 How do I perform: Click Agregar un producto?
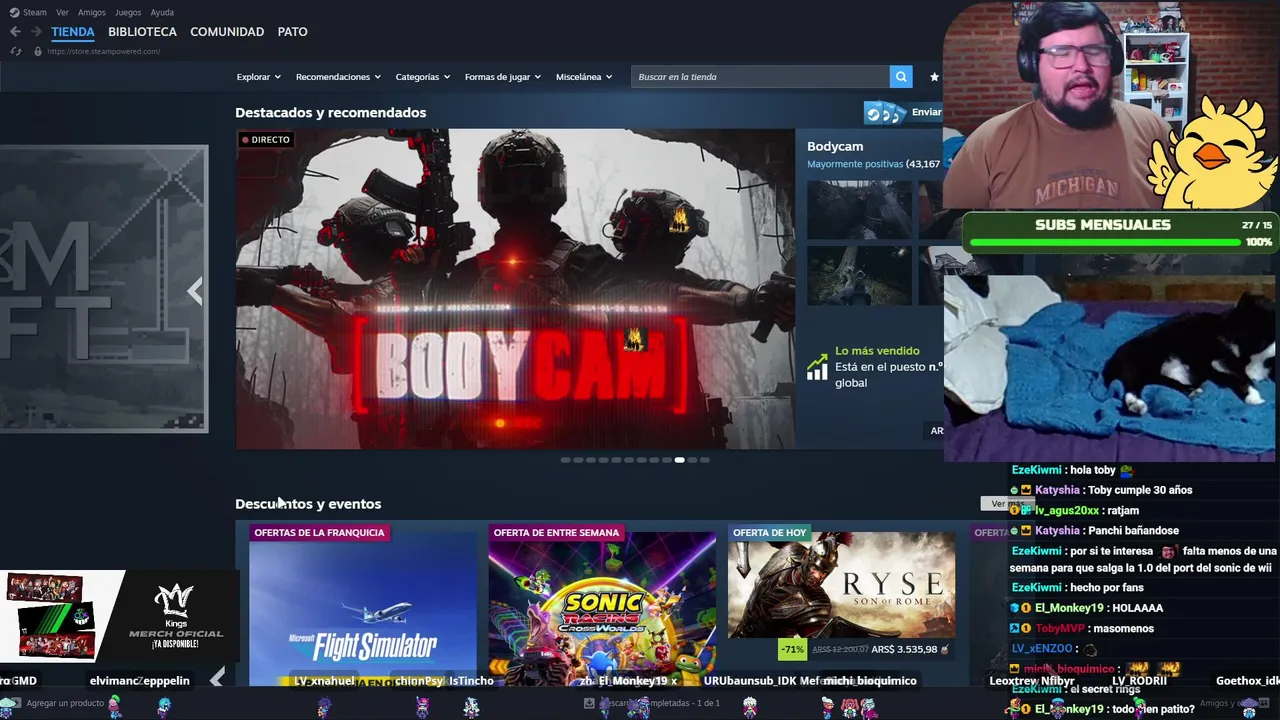pyautogui.click(x=65, y=704)
